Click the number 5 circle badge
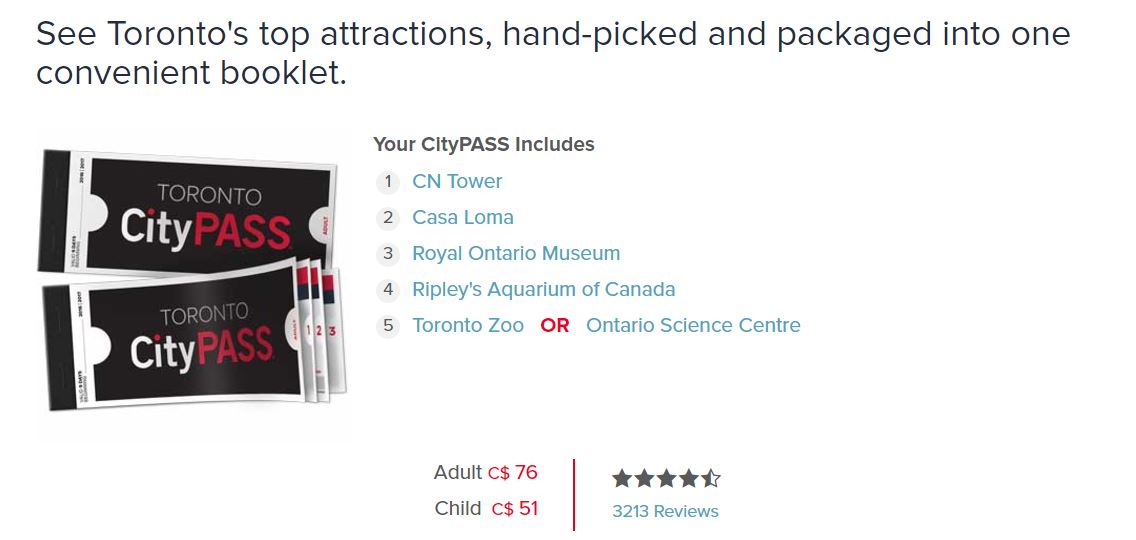 388,326
